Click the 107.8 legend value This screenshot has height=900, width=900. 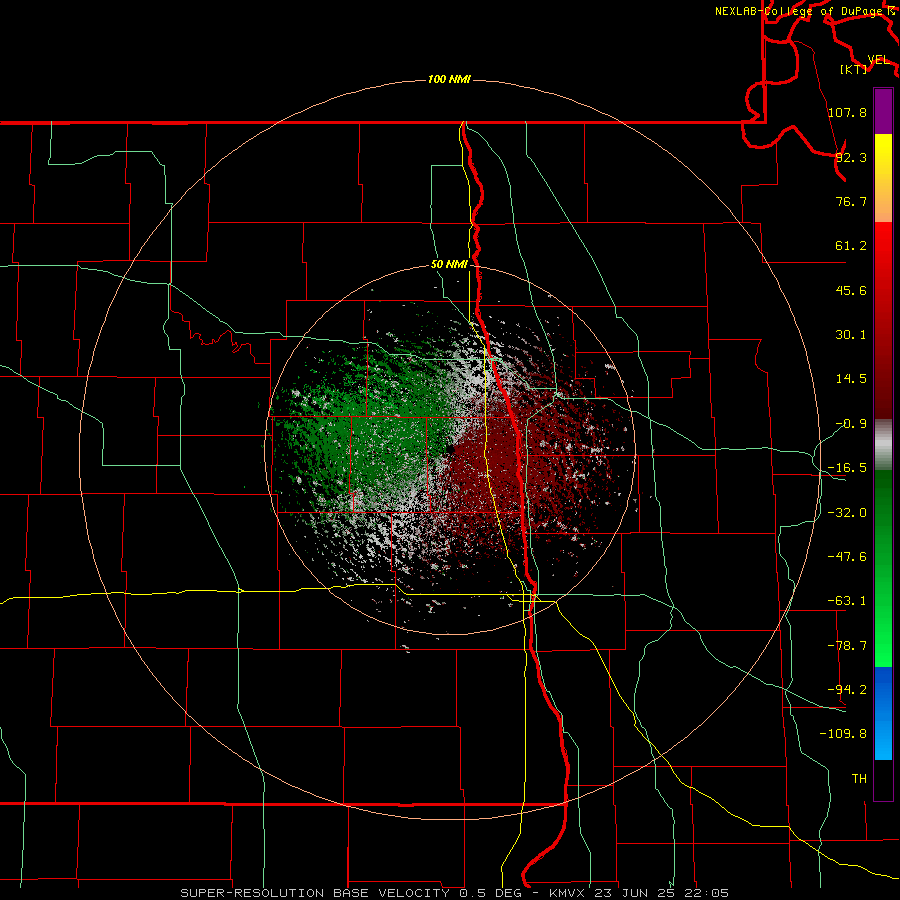coord(847,112)
